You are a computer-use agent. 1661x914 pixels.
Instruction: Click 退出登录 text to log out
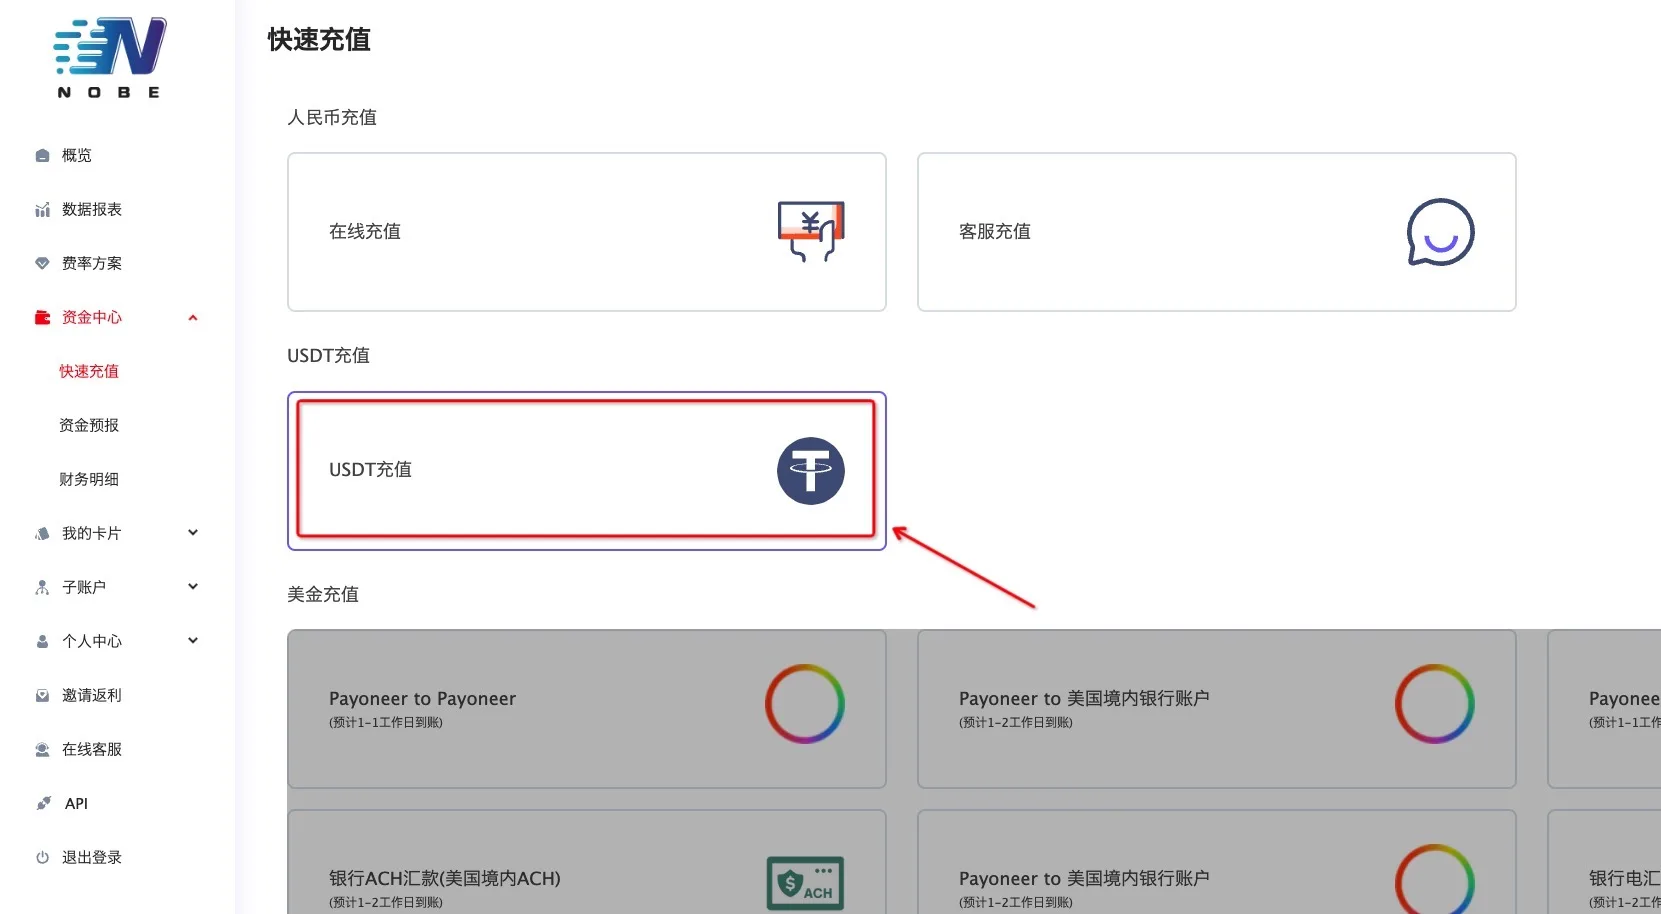[92, 857]
